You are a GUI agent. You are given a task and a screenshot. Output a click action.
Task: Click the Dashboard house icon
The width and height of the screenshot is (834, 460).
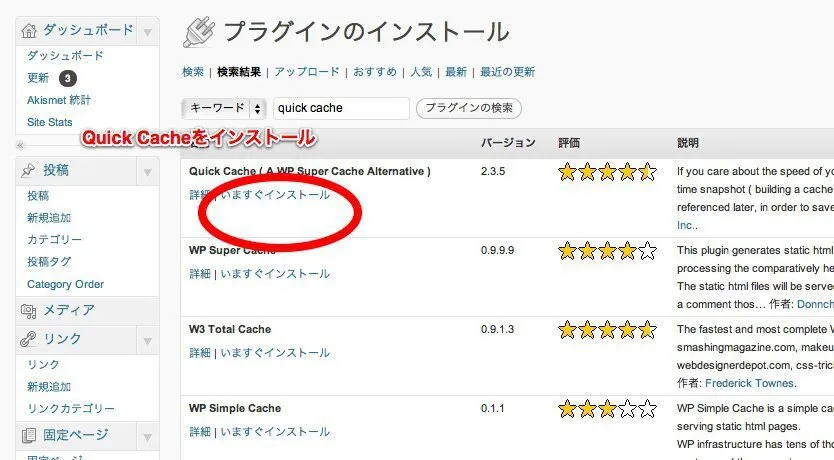coord(29,32)
